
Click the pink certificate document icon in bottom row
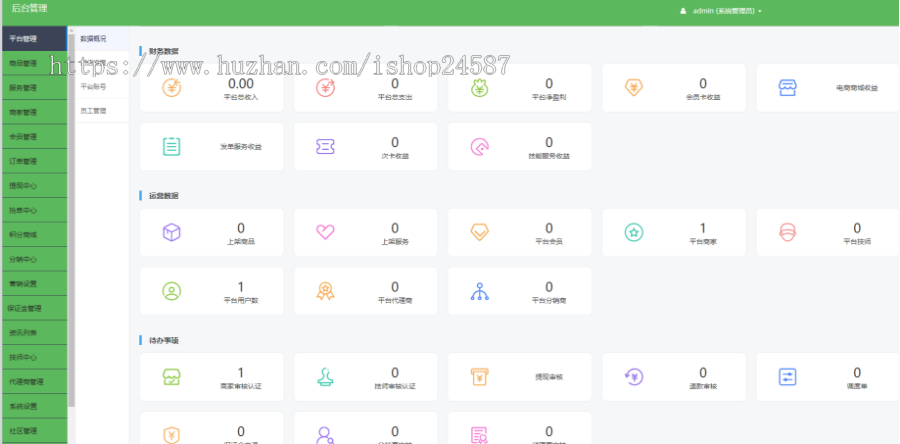[479, 435]
